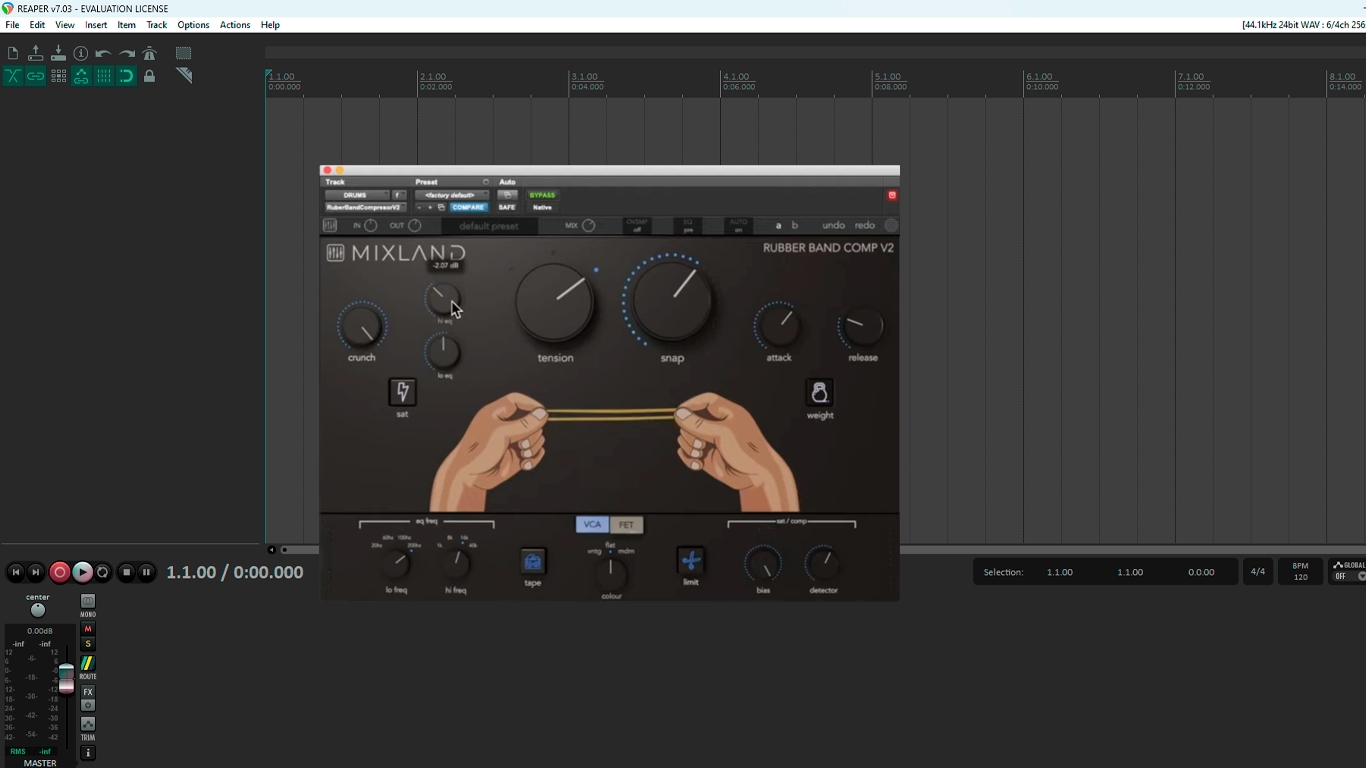1366x768 pixels.
Task: Toggle the tape icon button
Action: (533, 561)
